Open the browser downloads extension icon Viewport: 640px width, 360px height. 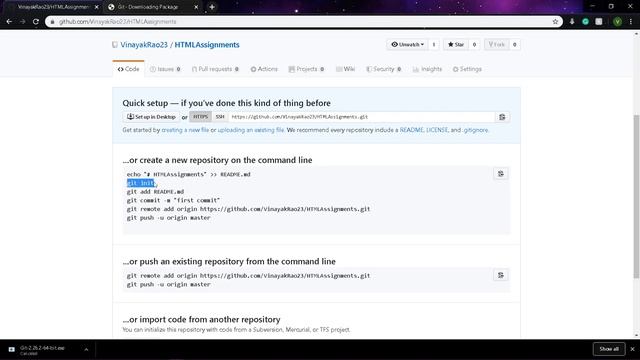point(572,22)
